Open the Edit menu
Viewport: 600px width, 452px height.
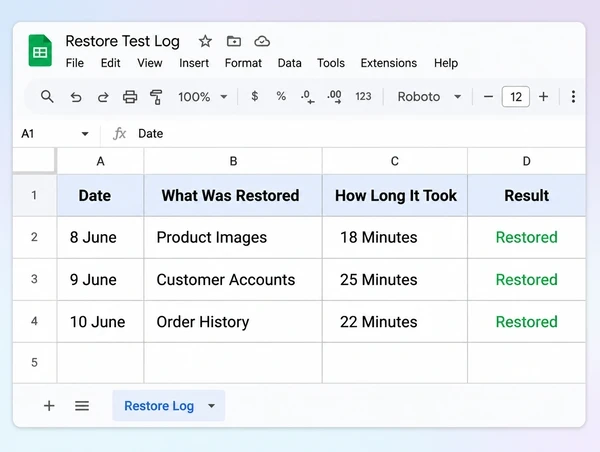[x=110, y=63]
